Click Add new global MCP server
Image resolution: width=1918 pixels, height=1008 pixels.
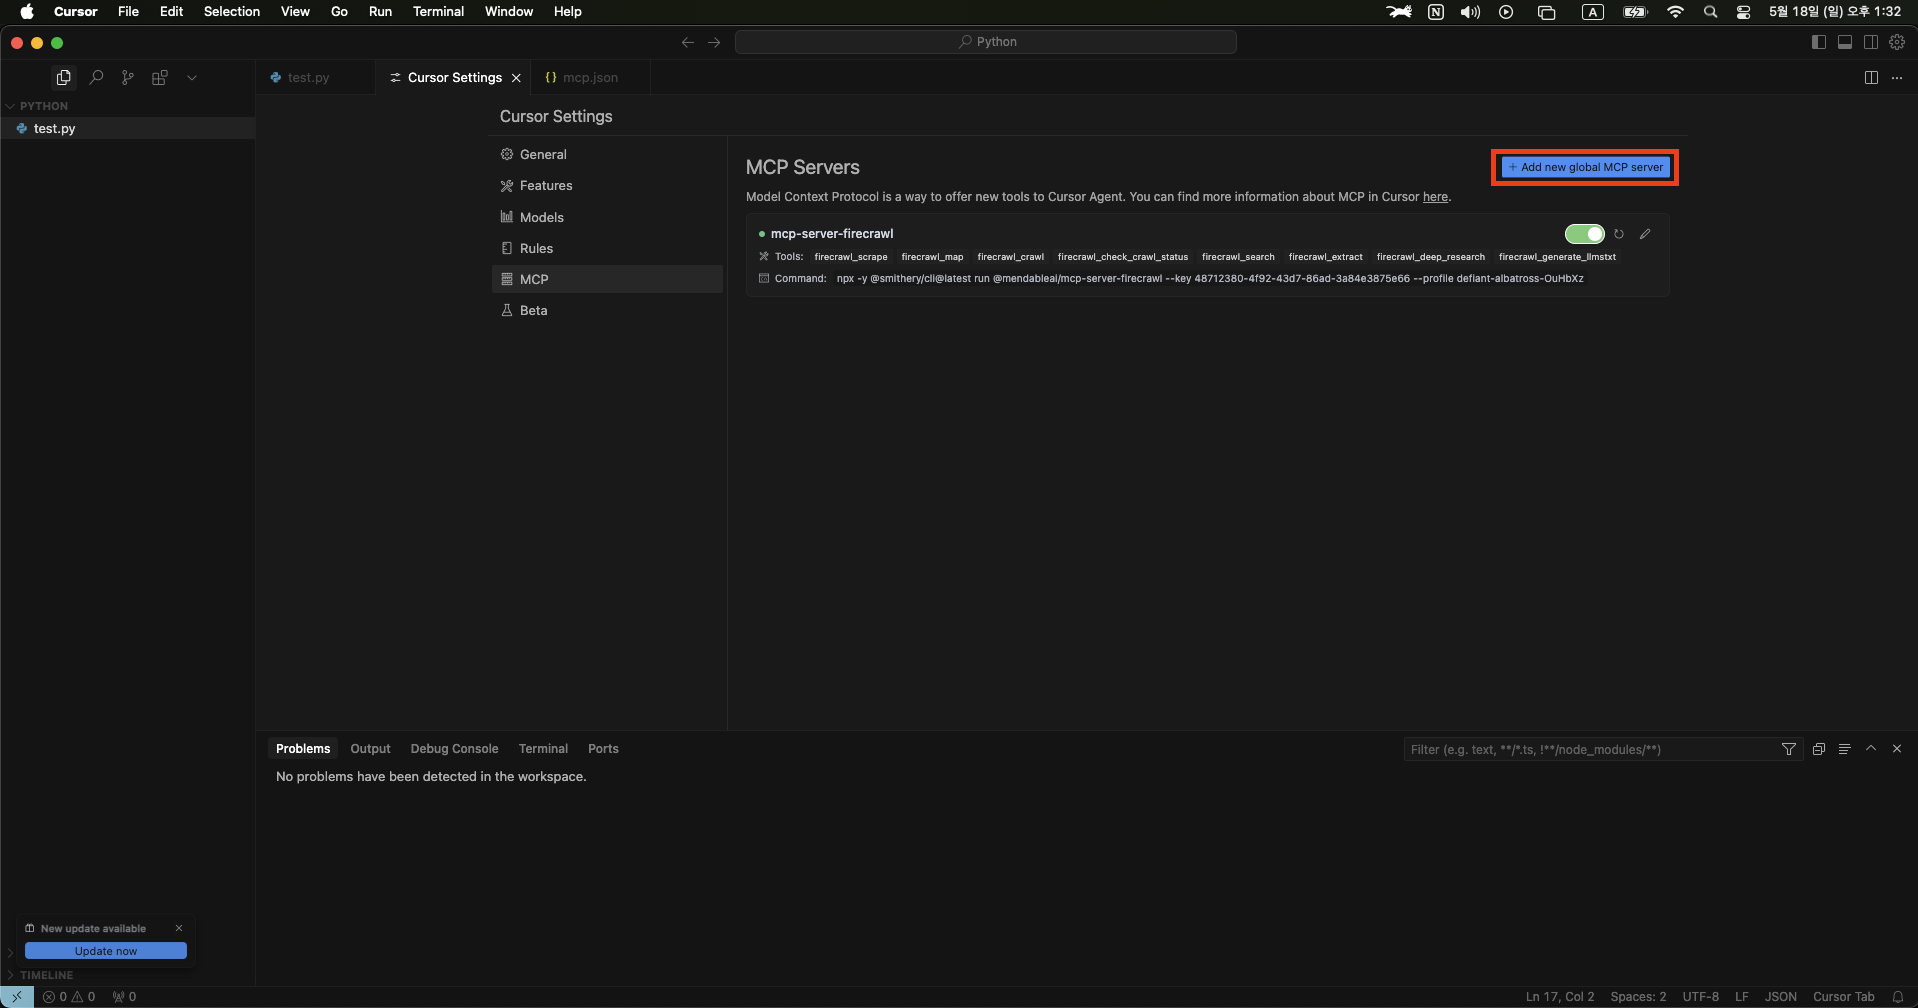(x=1585, y=167)
